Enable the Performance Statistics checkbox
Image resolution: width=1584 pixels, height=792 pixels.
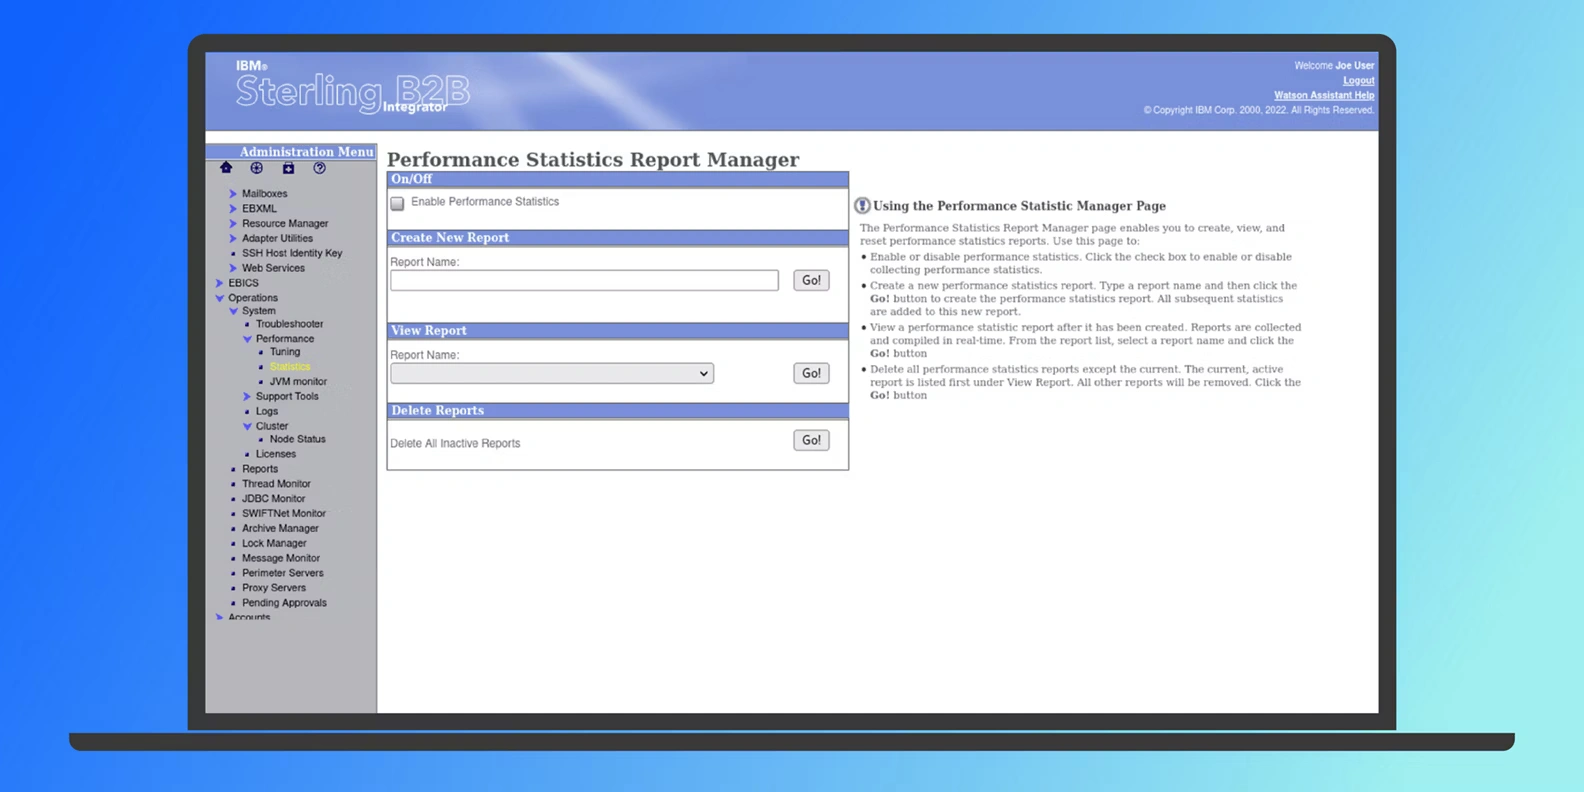[x=398, y=203]
